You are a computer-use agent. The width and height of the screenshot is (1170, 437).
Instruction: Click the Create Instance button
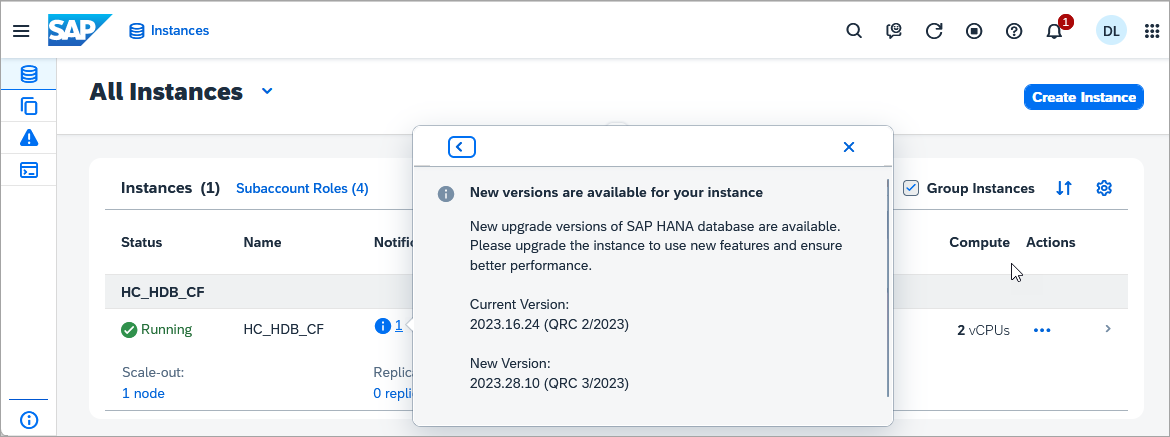click(1083, 97)
